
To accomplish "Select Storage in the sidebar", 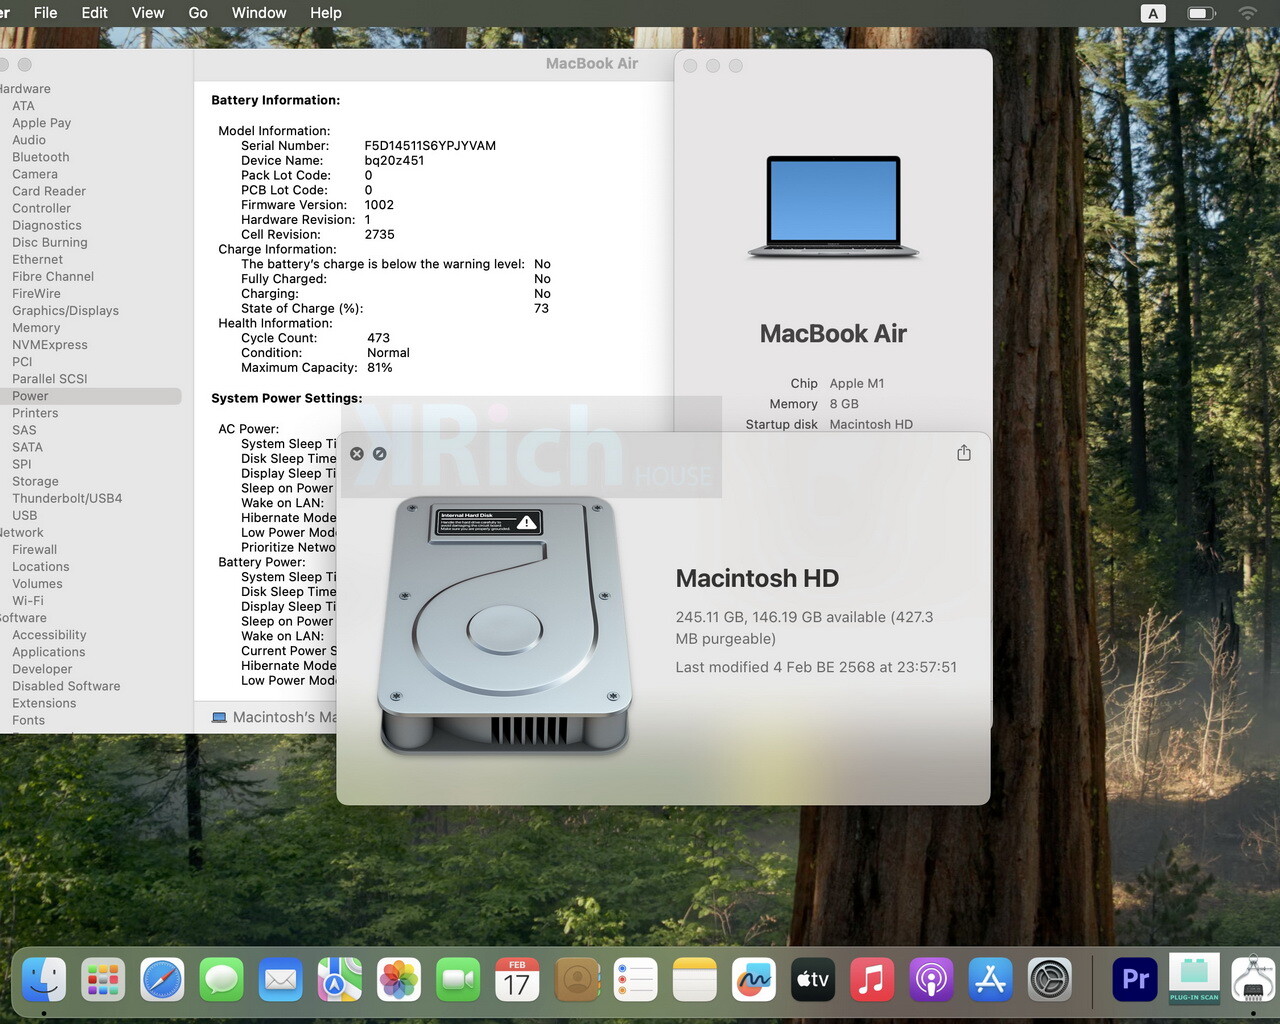I will point(35,481).
